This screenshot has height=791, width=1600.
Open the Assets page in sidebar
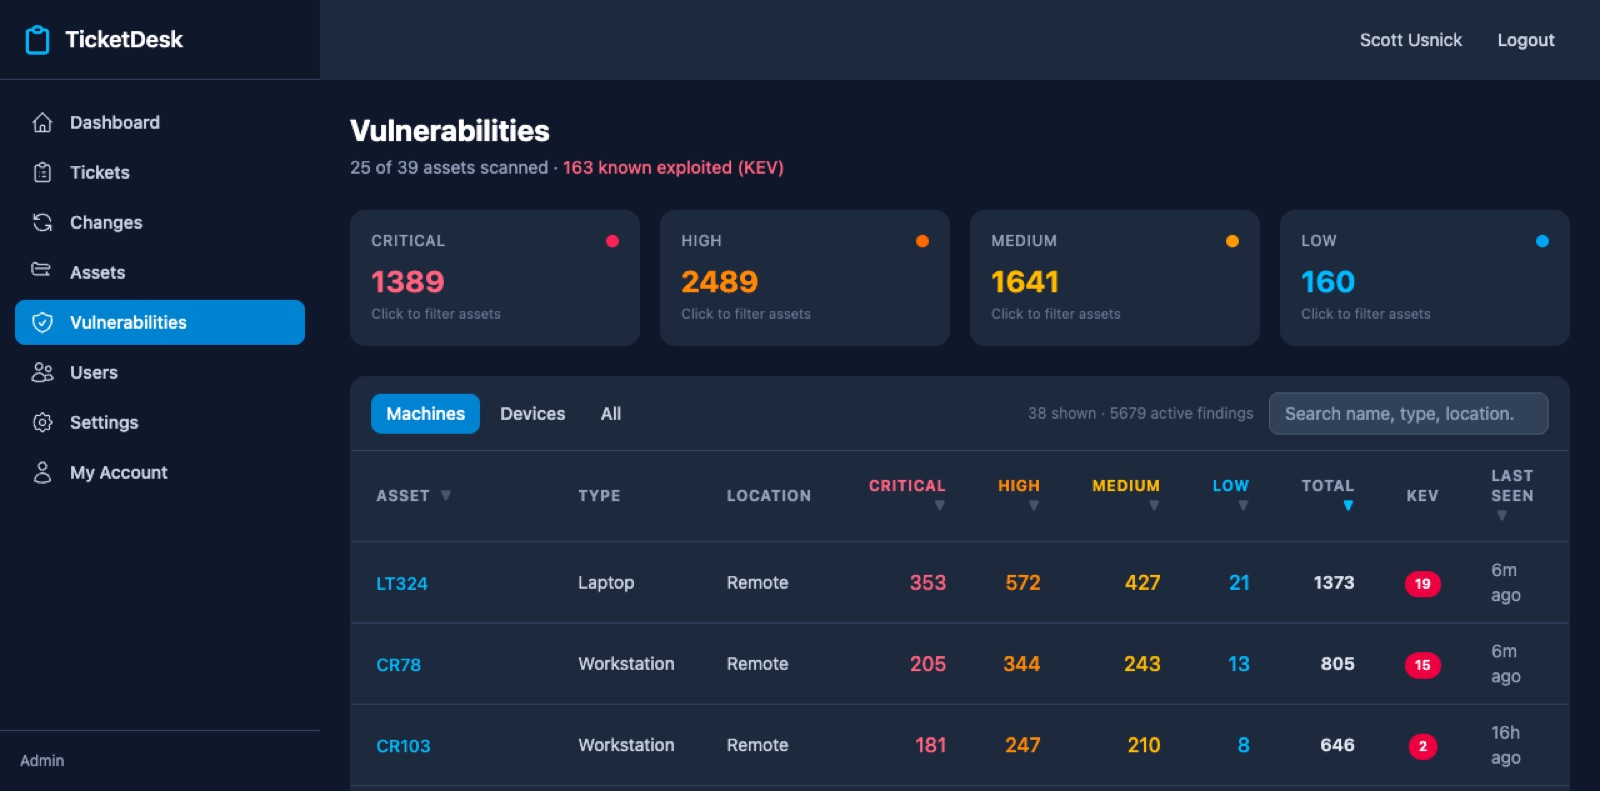[x=160, y=272]
